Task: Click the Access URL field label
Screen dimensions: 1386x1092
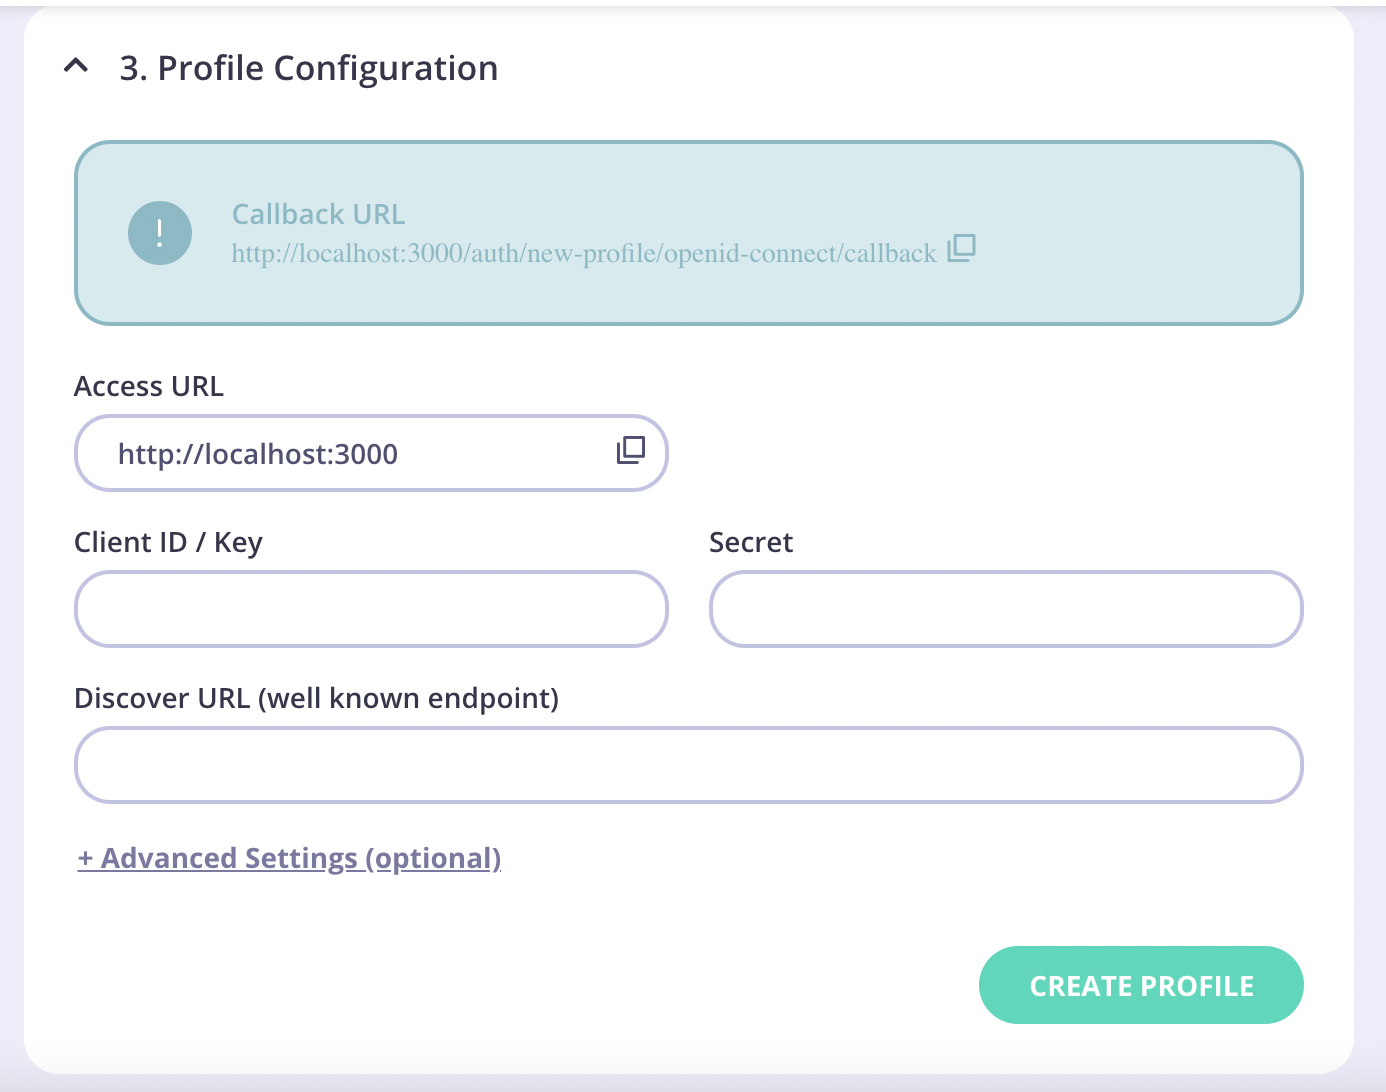Action: (148, 386)
